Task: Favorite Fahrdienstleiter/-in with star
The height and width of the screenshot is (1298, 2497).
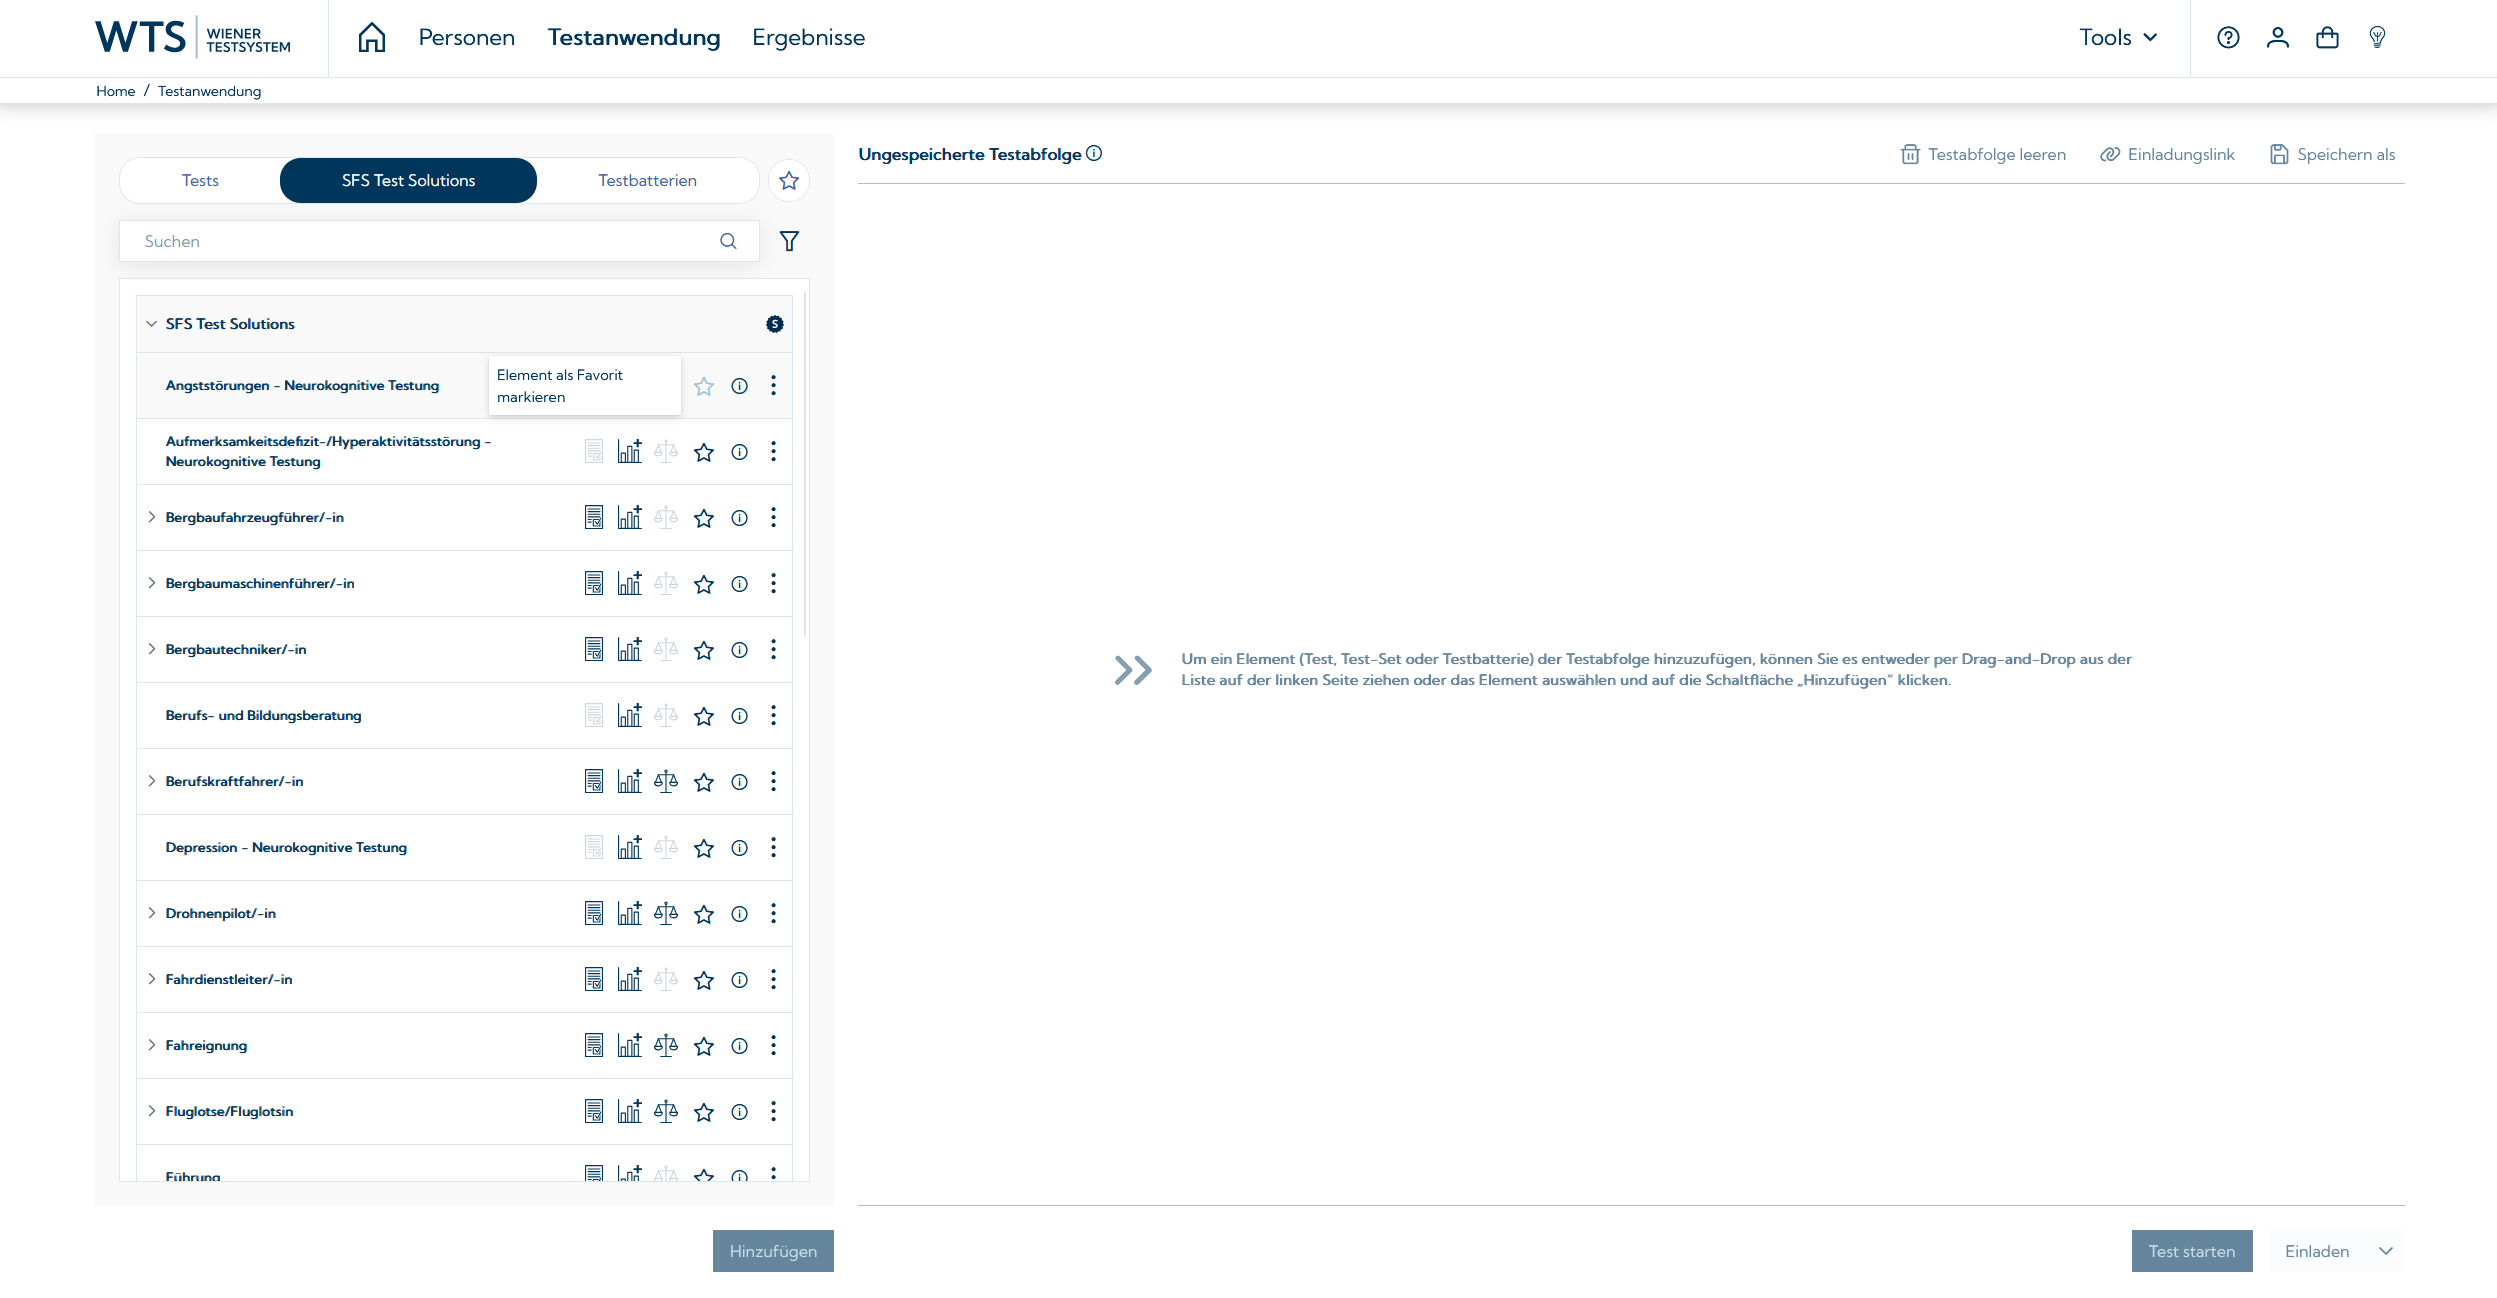Action: pyautogui.click(x=704, y=980)
